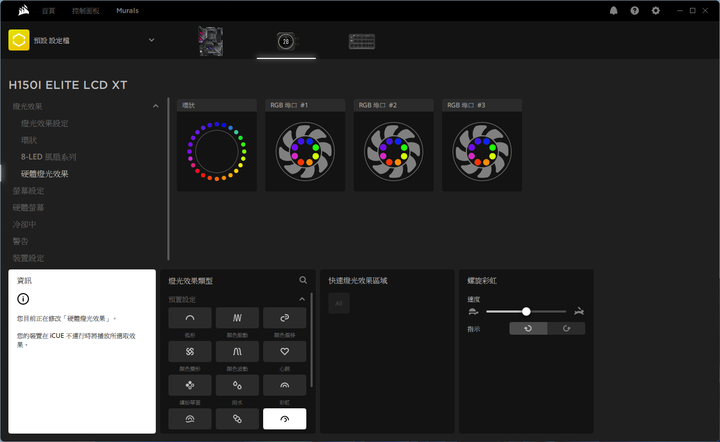Open 燈光效果設定 in sidebar
This screenshot has width=720, height=442.
point(45,123)
